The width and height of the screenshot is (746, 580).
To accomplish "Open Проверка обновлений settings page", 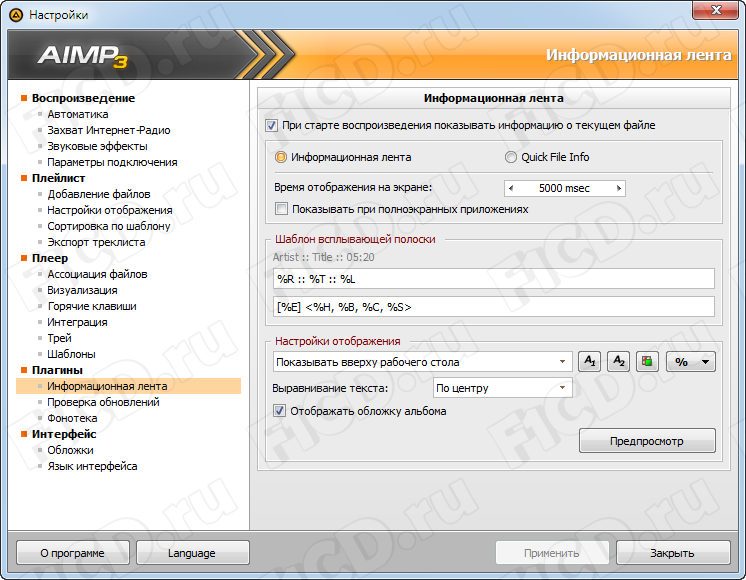I will [x=103, y=402].
